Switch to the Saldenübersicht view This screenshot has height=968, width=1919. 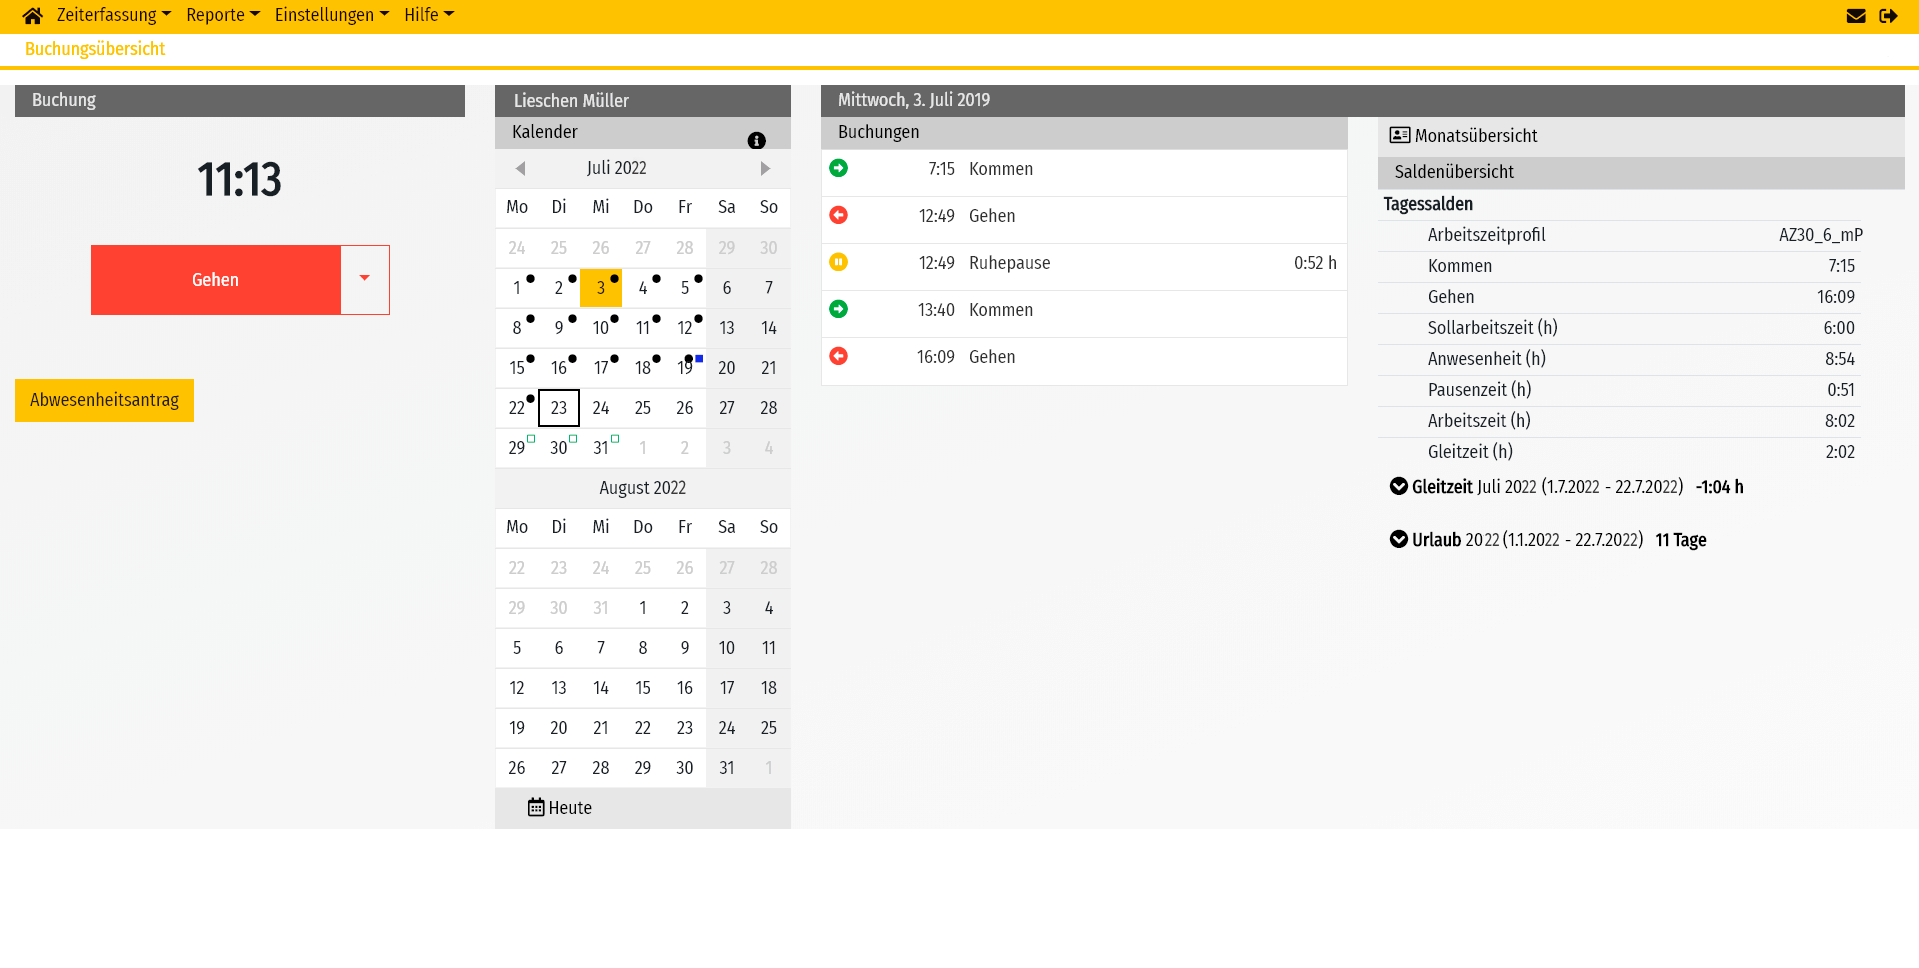(x=1453, y=171)
